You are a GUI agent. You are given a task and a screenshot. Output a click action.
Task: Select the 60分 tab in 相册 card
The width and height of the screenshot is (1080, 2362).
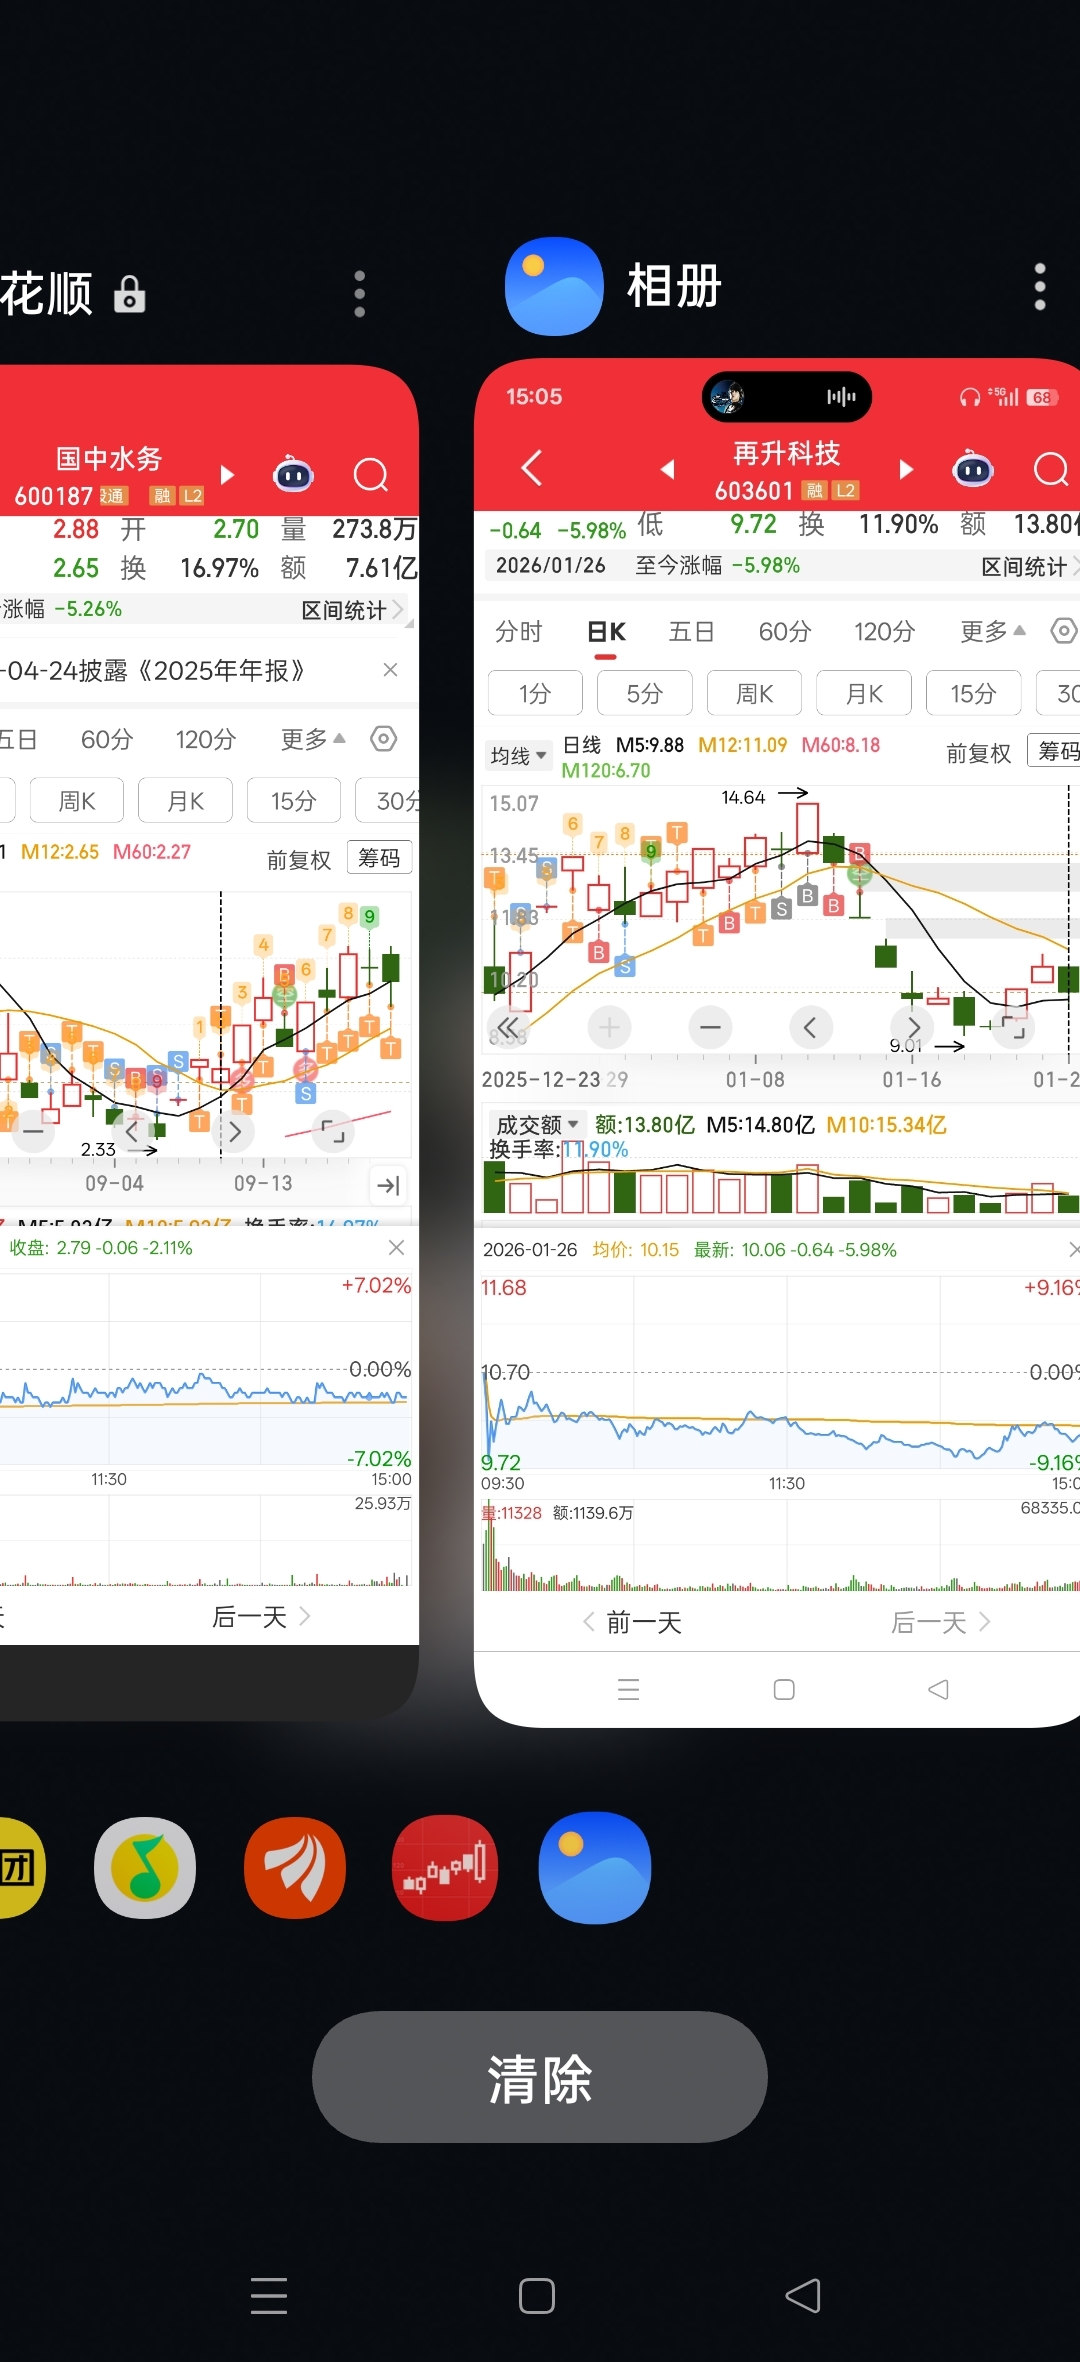click(785, 632)
